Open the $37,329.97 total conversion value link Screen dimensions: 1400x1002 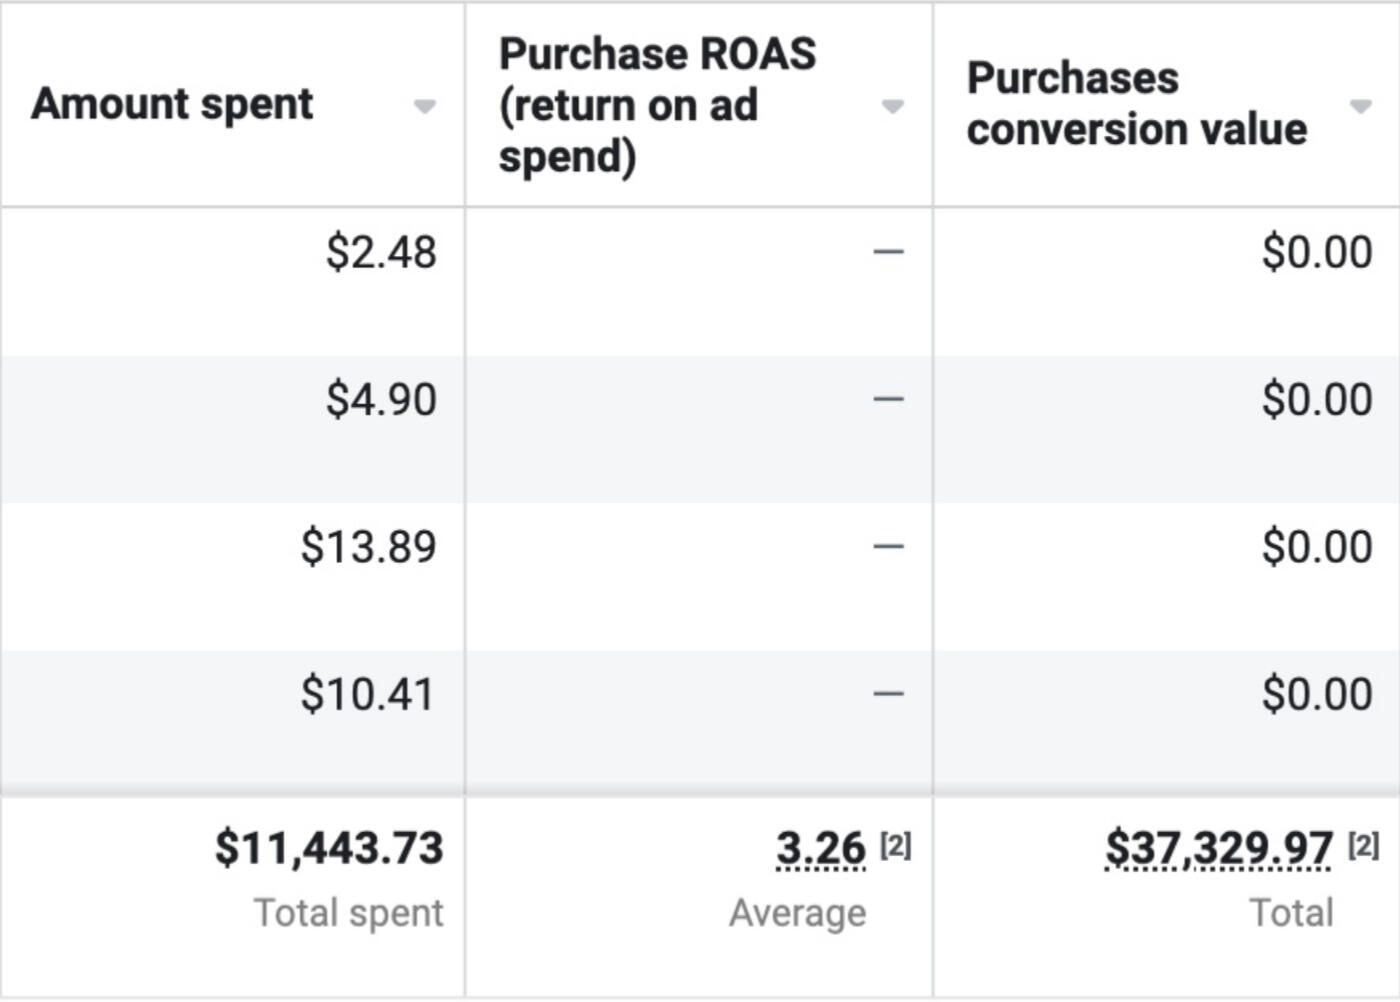(x=1218, y=849)
